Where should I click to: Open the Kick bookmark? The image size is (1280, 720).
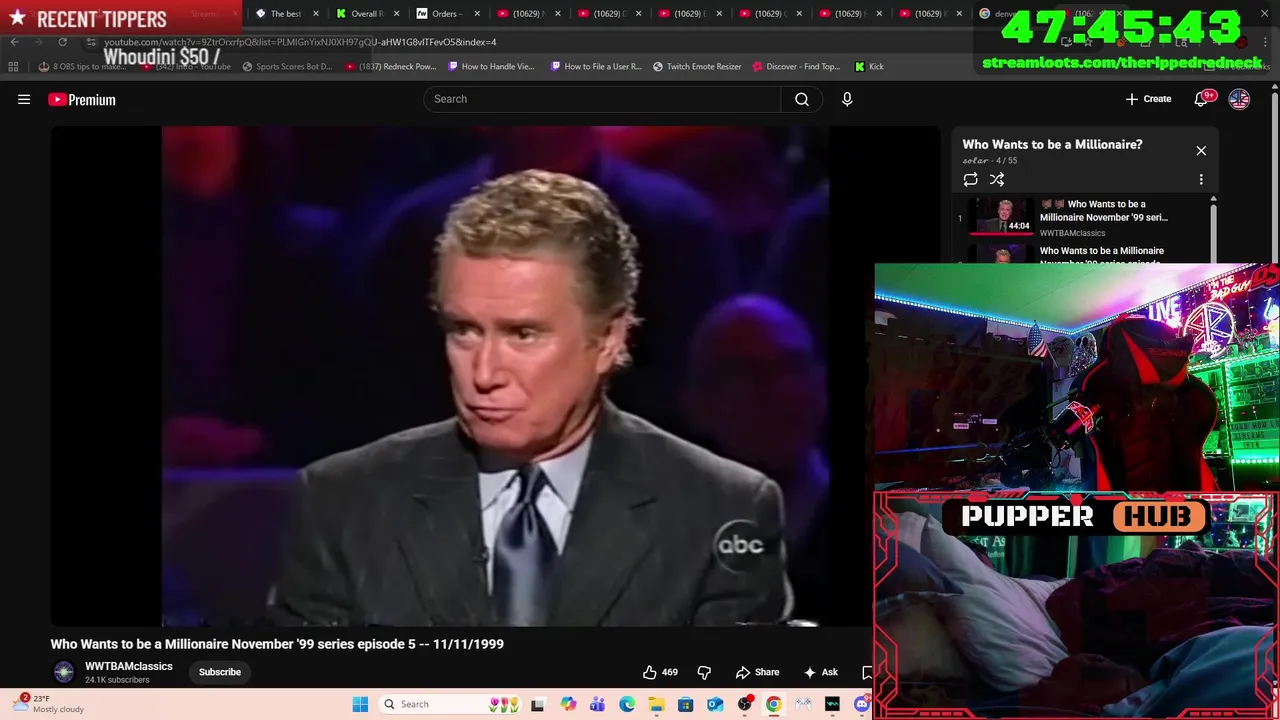pyautogui.click(x=869, y=67)
